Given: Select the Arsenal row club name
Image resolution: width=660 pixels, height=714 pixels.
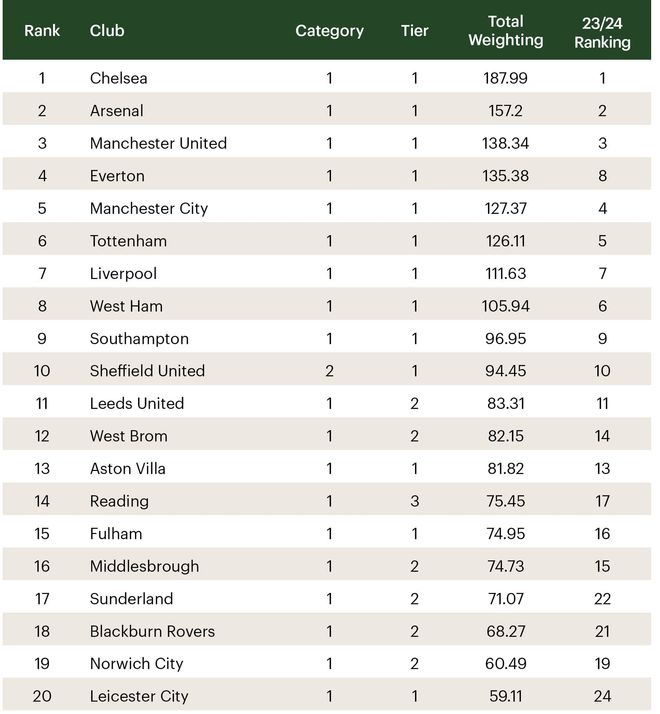Looking at the screenshot, I should click(117, 111).
